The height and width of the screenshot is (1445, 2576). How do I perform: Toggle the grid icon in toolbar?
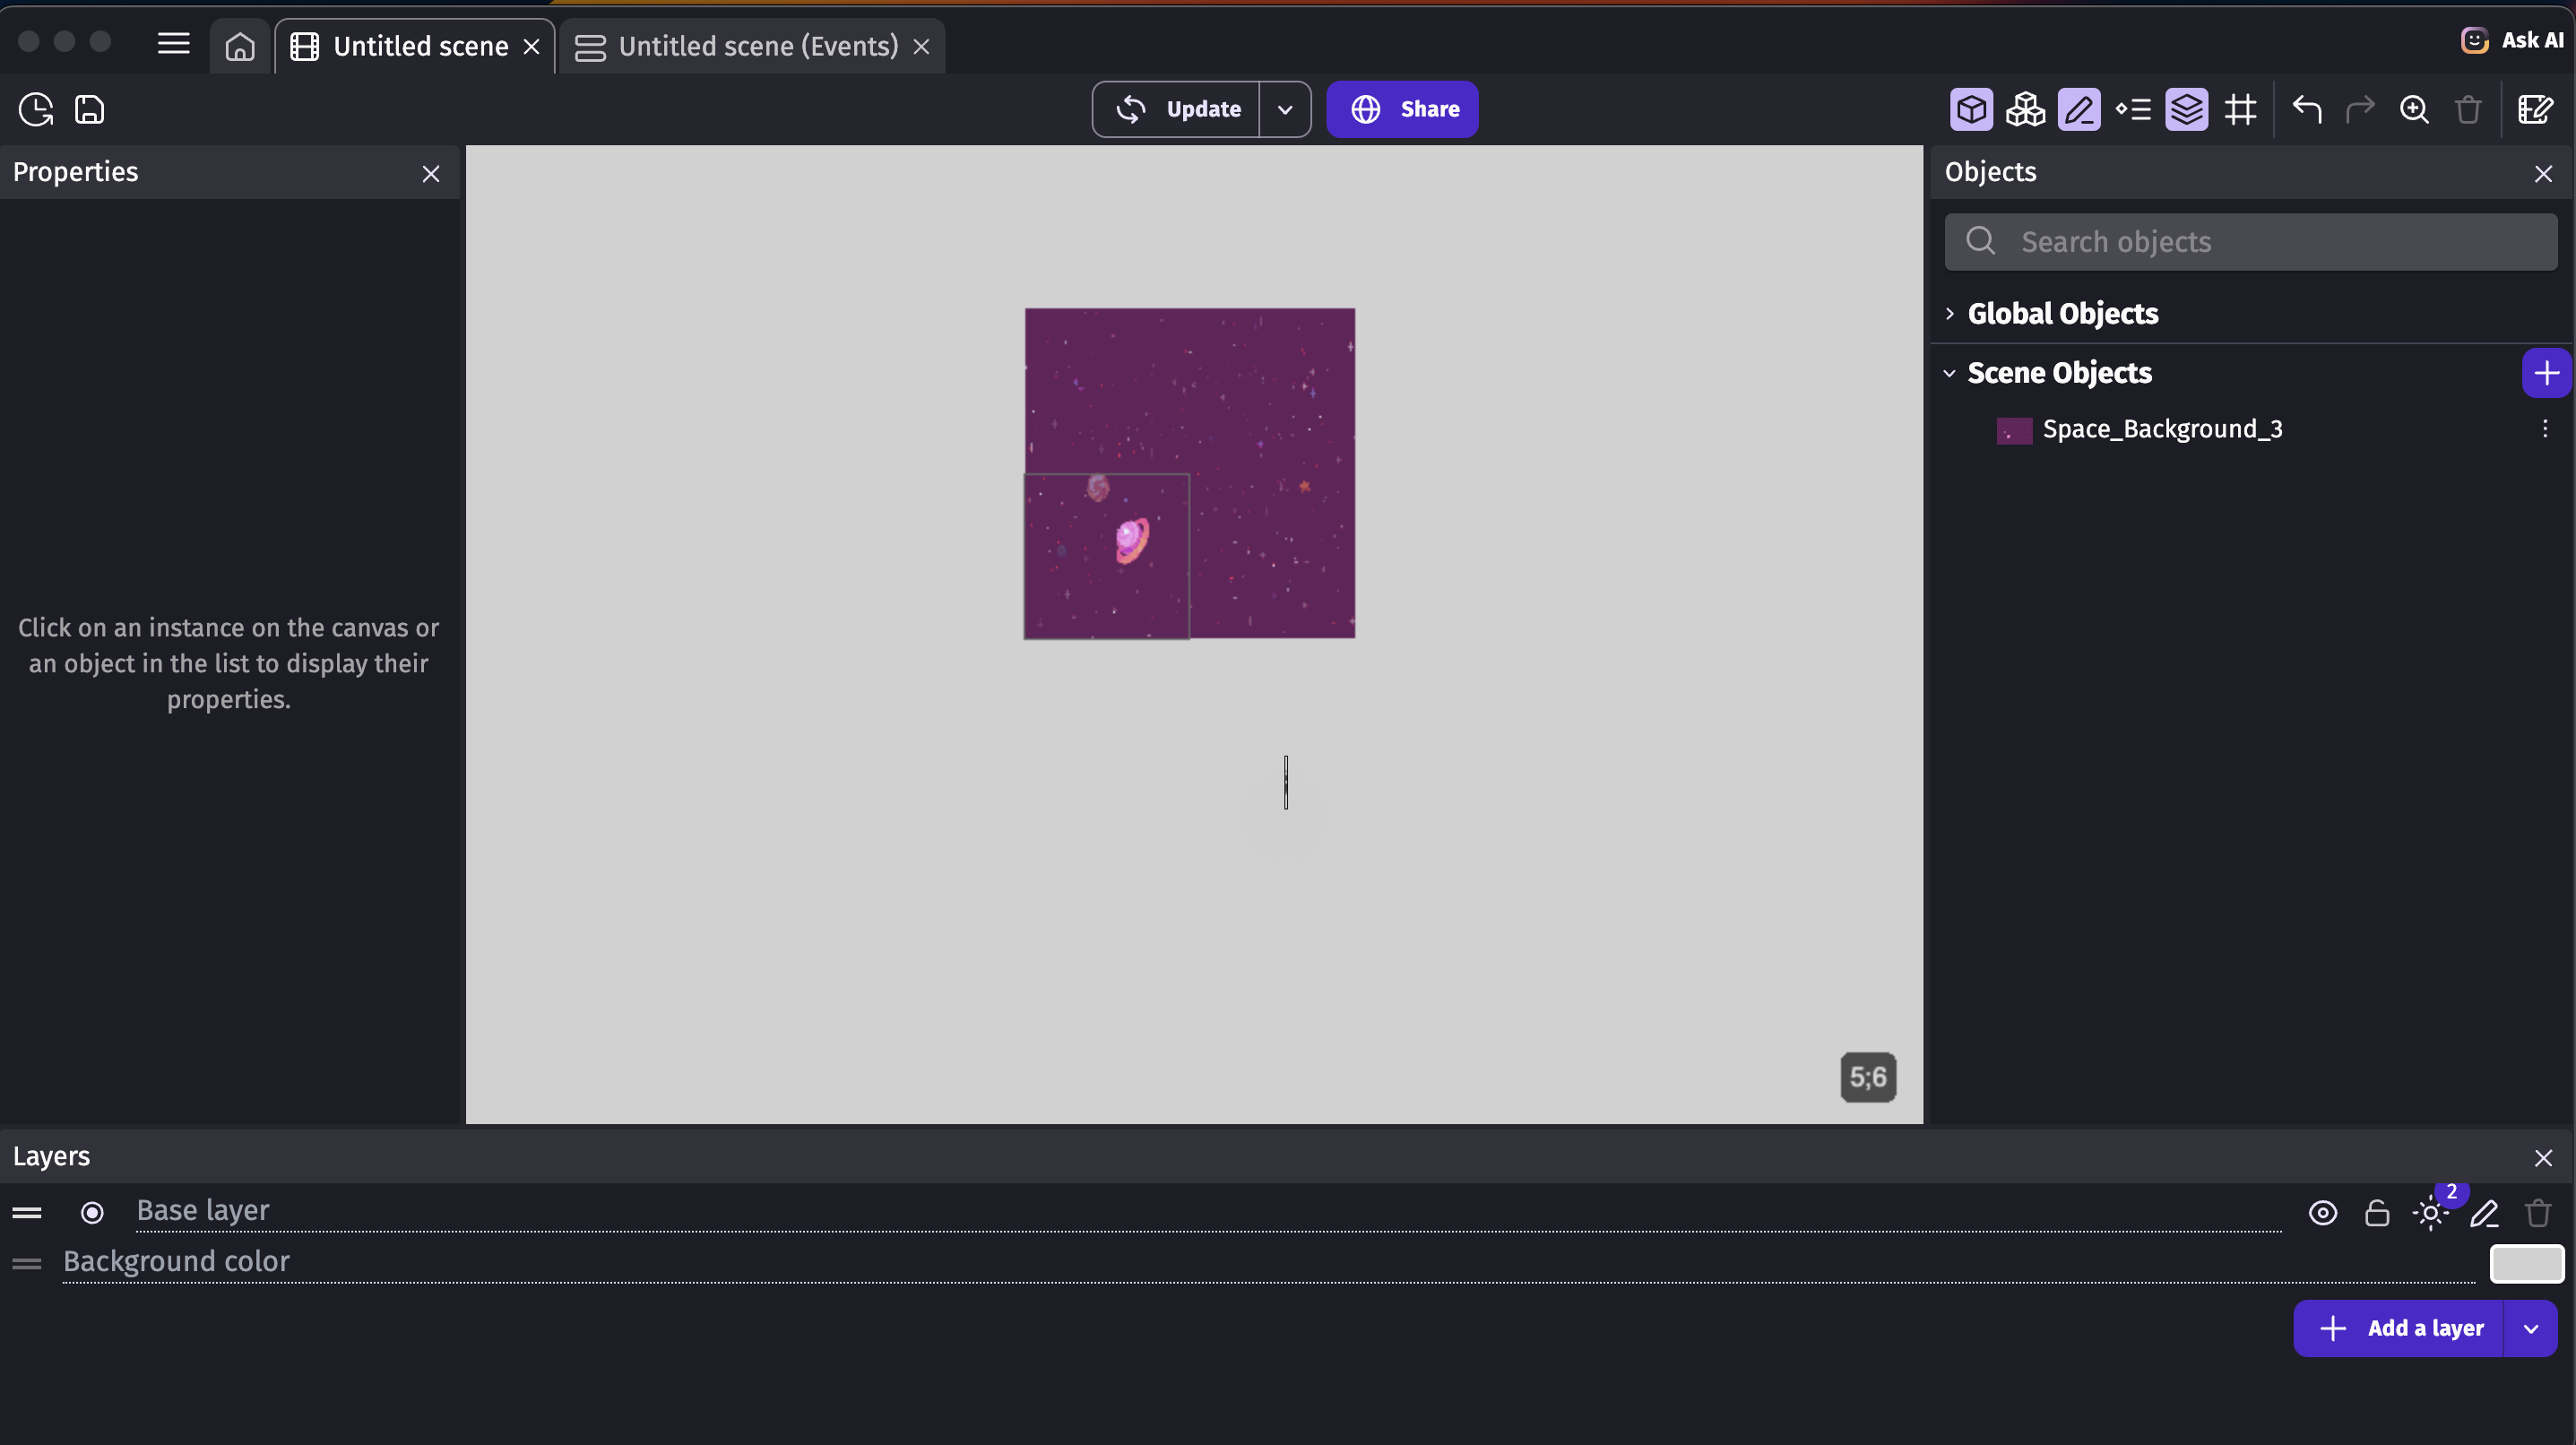pos(2241,109)
